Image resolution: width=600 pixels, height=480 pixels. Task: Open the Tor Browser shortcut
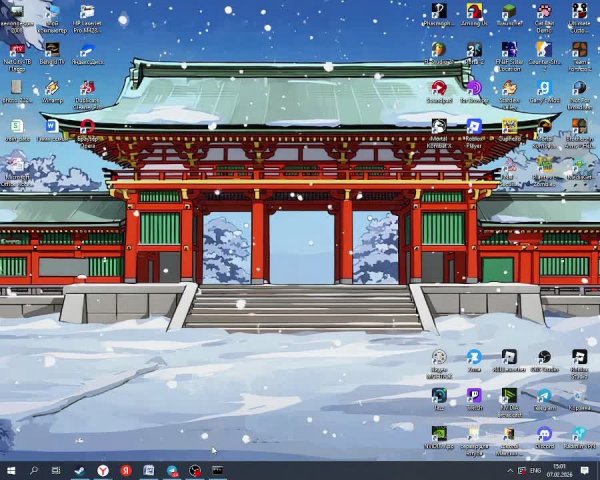pyautogui.click(x=474, y=92)
